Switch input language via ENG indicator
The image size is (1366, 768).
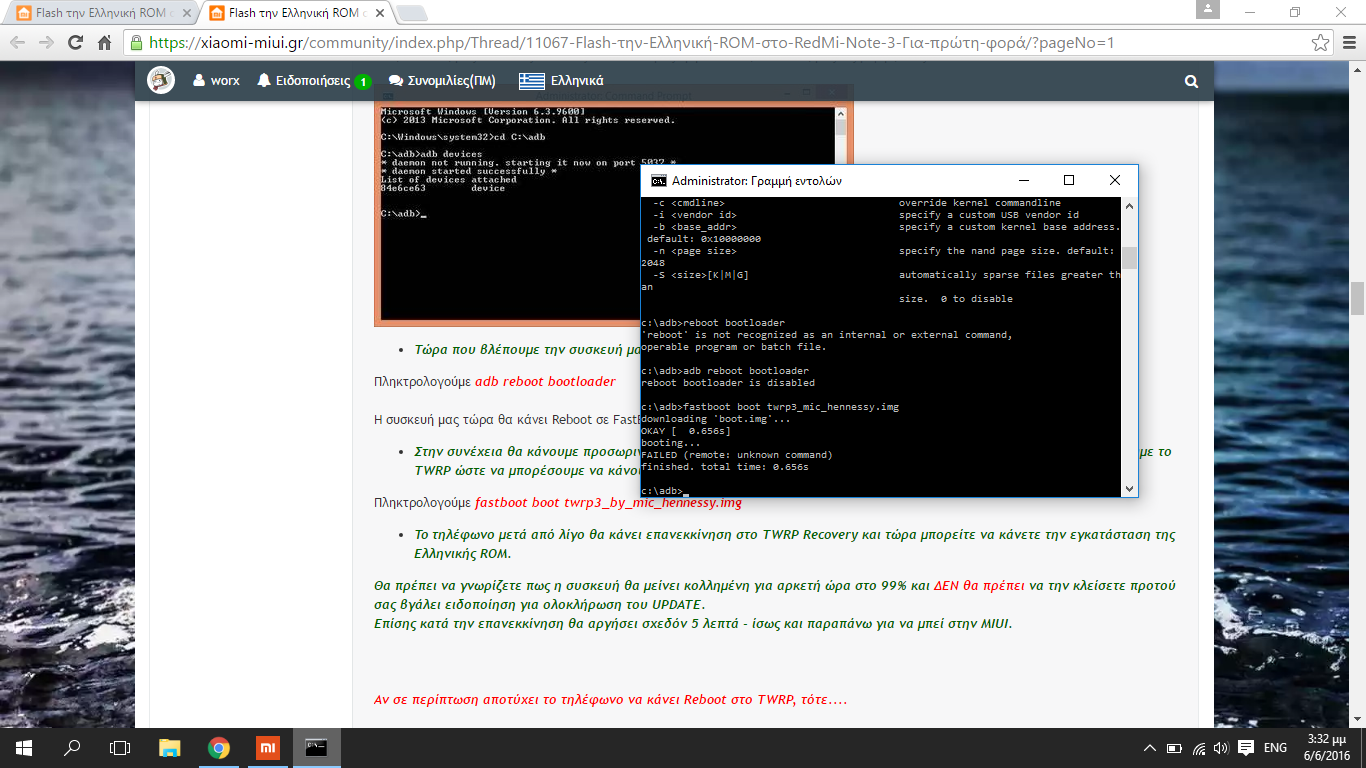[x=1275, y=748]
